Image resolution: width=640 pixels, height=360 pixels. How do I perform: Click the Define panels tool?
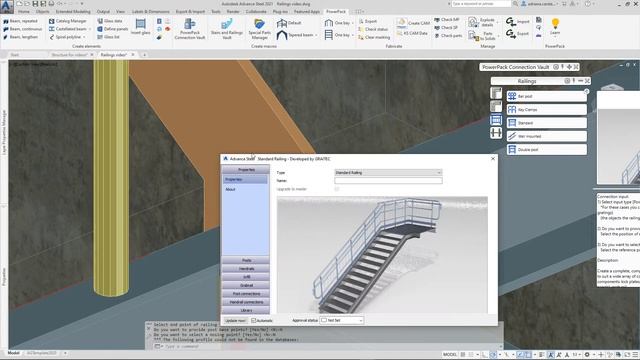tap(113, 29)
